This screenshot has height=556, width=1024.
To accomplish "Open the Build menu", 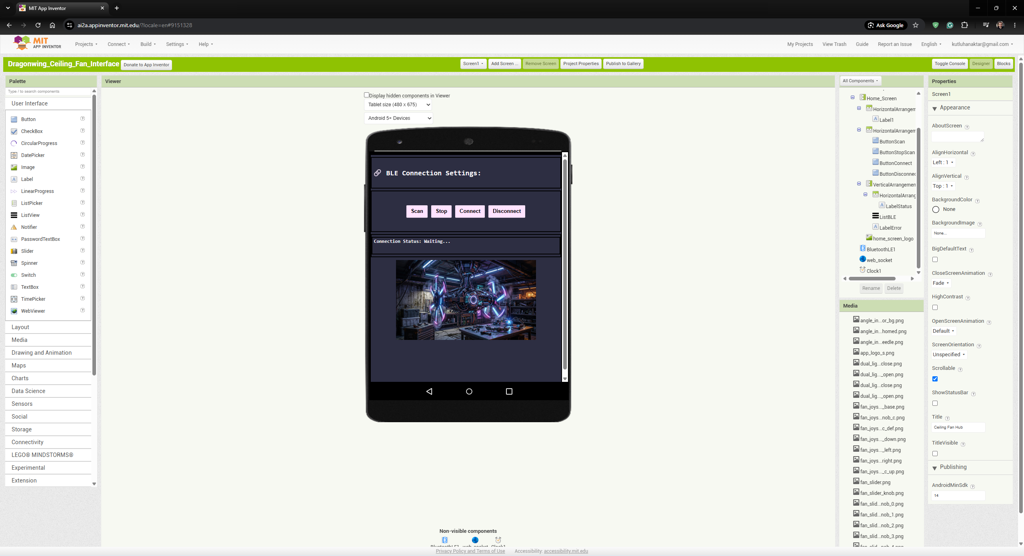I will 148,44.
